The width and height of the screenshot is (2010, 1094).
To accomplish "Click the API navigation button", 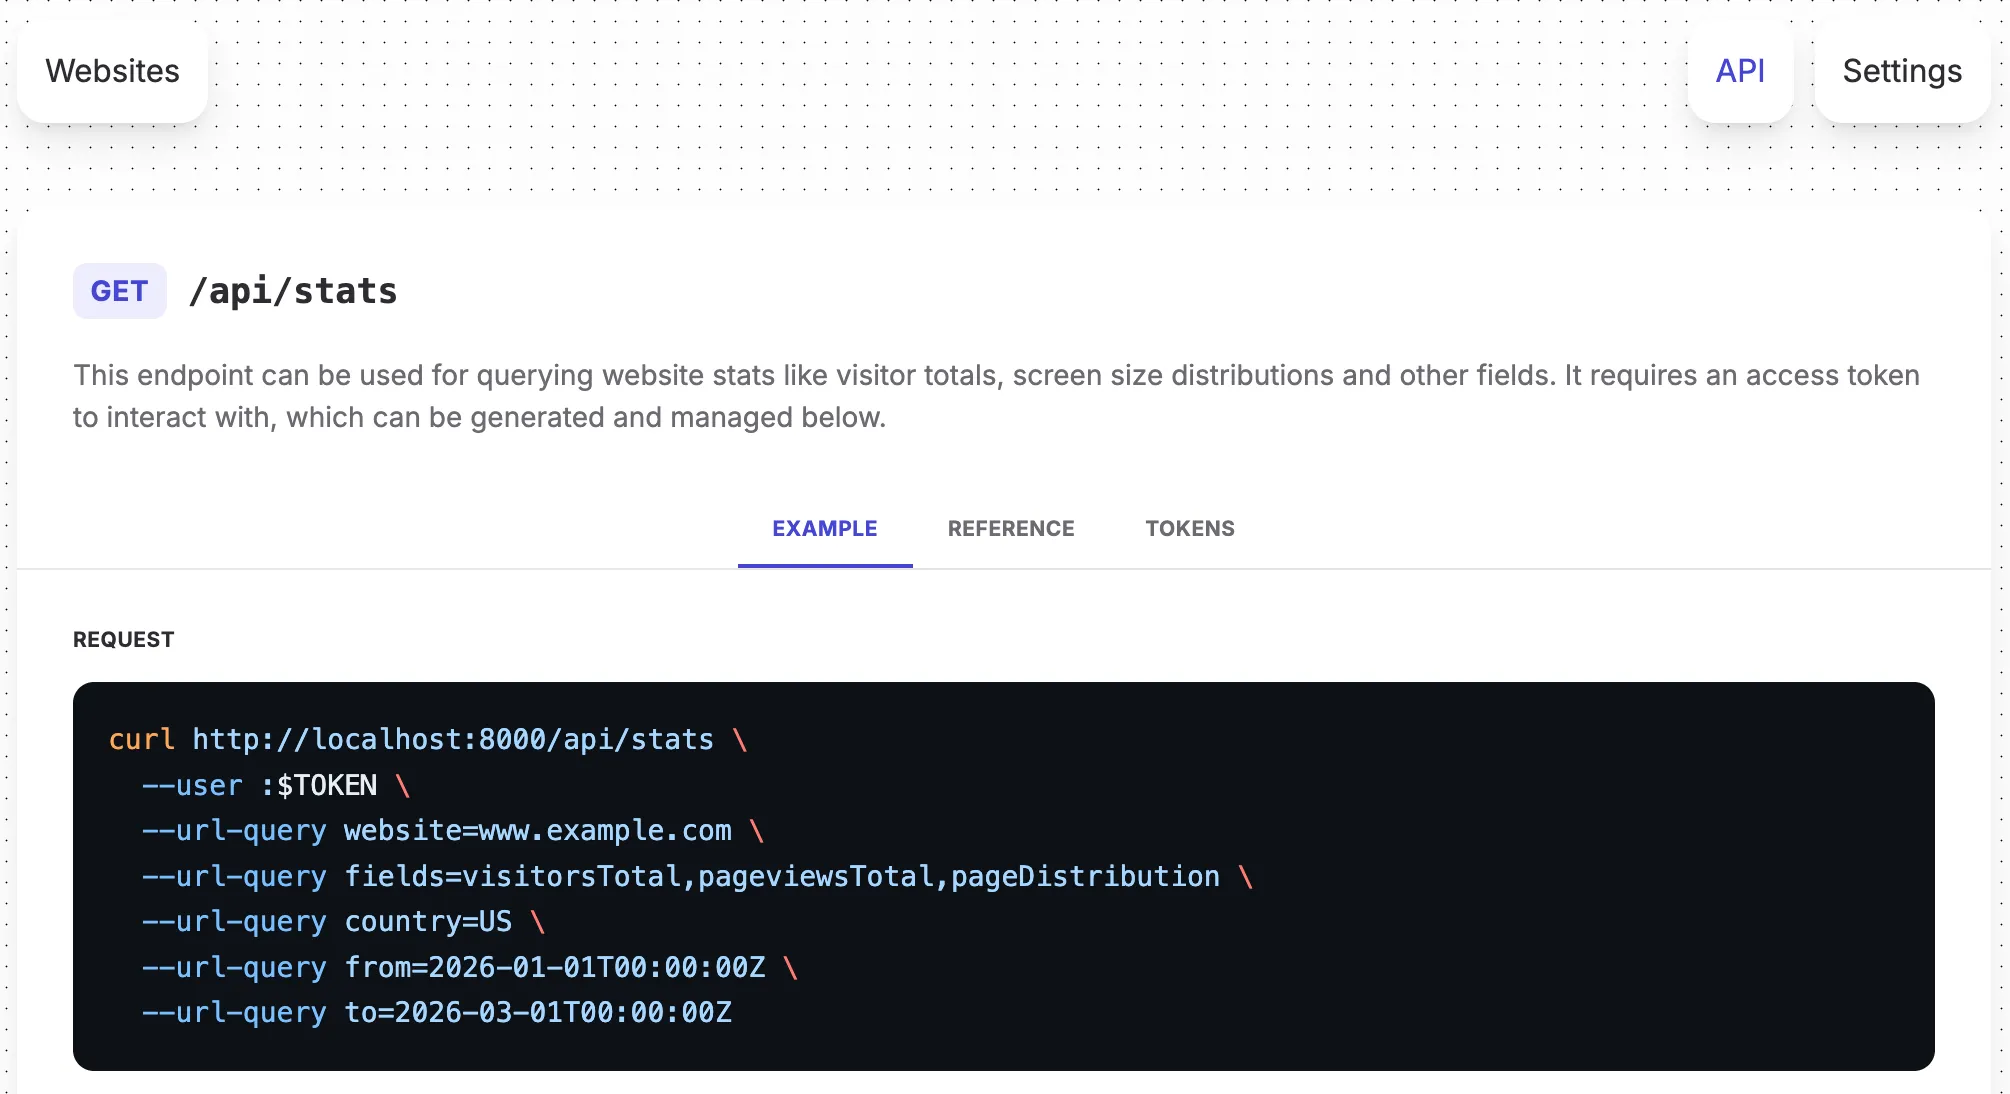I will click(1740, 71).
